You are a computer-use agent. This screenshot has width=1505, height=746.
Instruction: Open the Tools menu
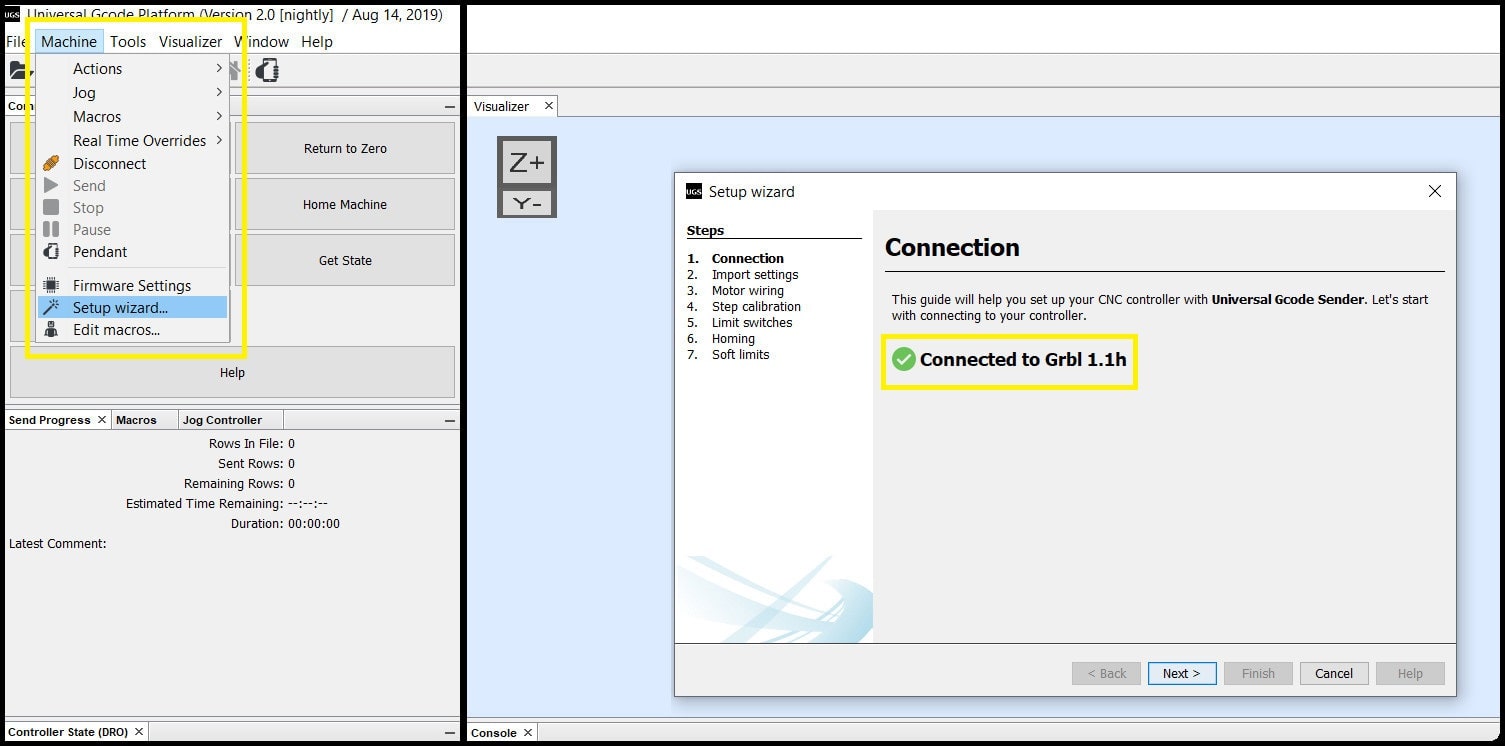click(128, 42)
